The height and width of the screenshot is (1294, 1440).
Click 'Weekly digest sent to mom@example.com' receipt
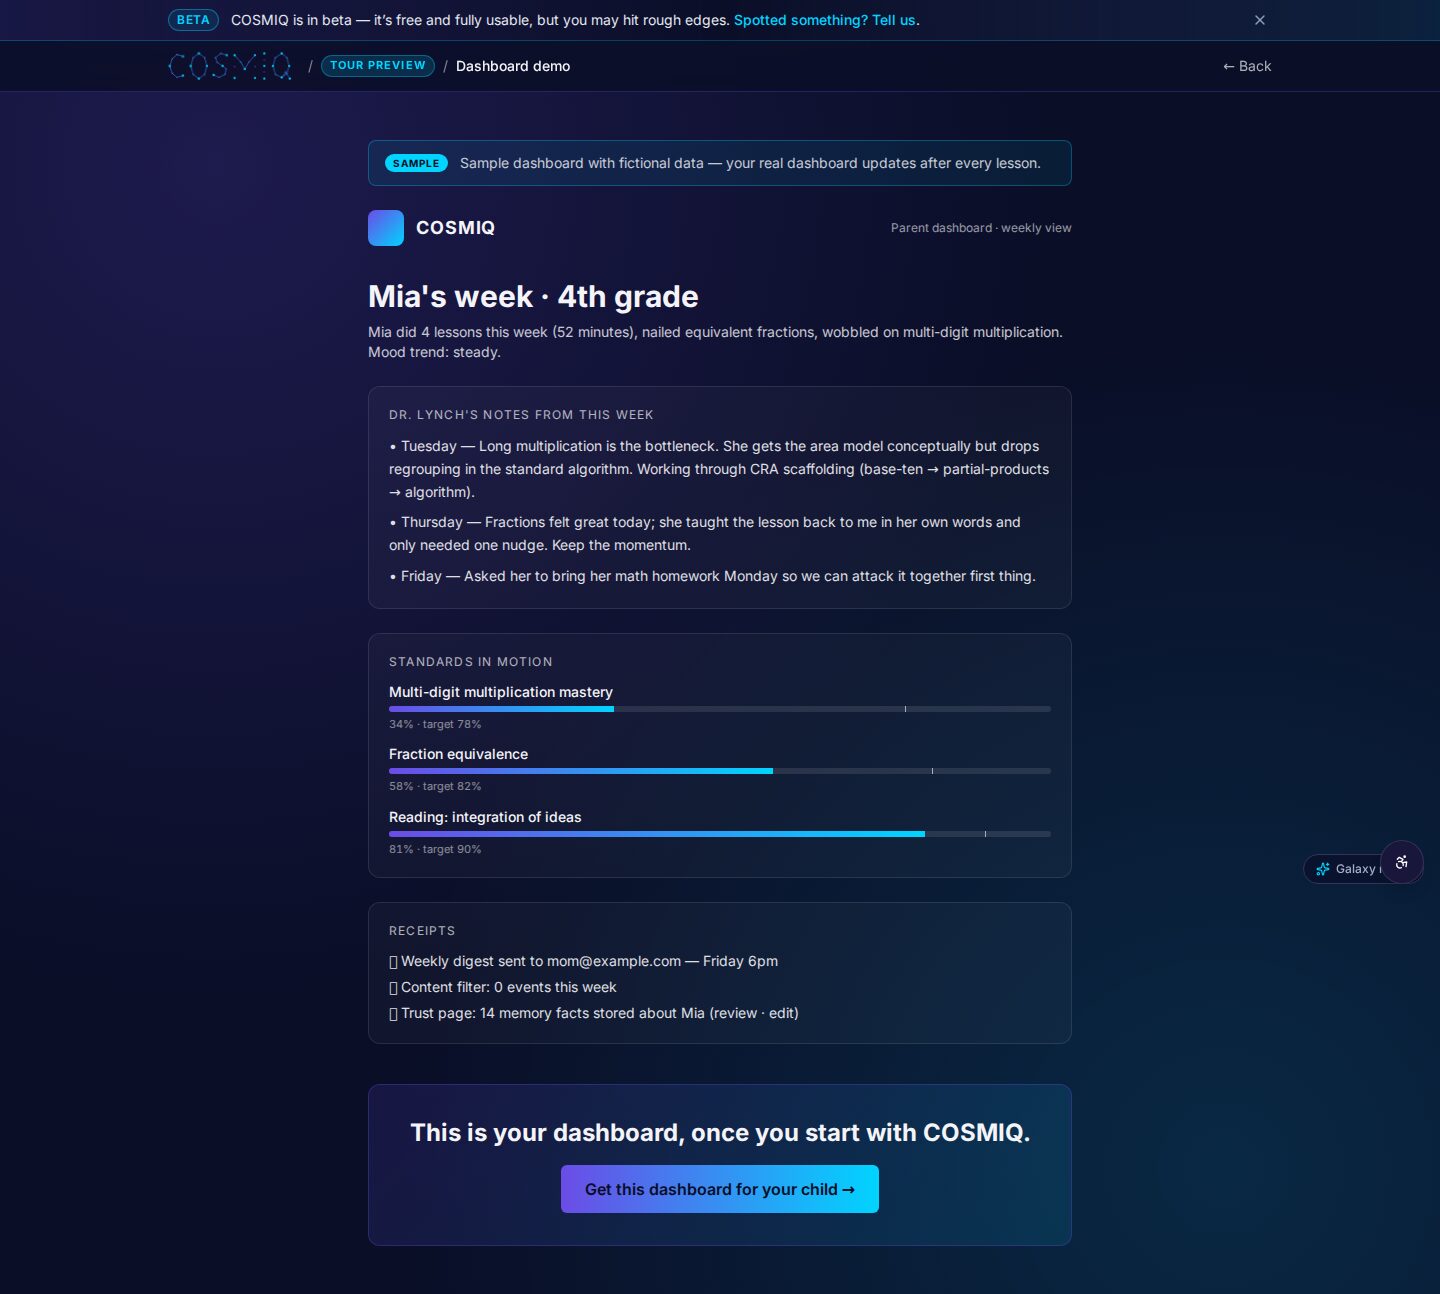click(x=583, y=961)
